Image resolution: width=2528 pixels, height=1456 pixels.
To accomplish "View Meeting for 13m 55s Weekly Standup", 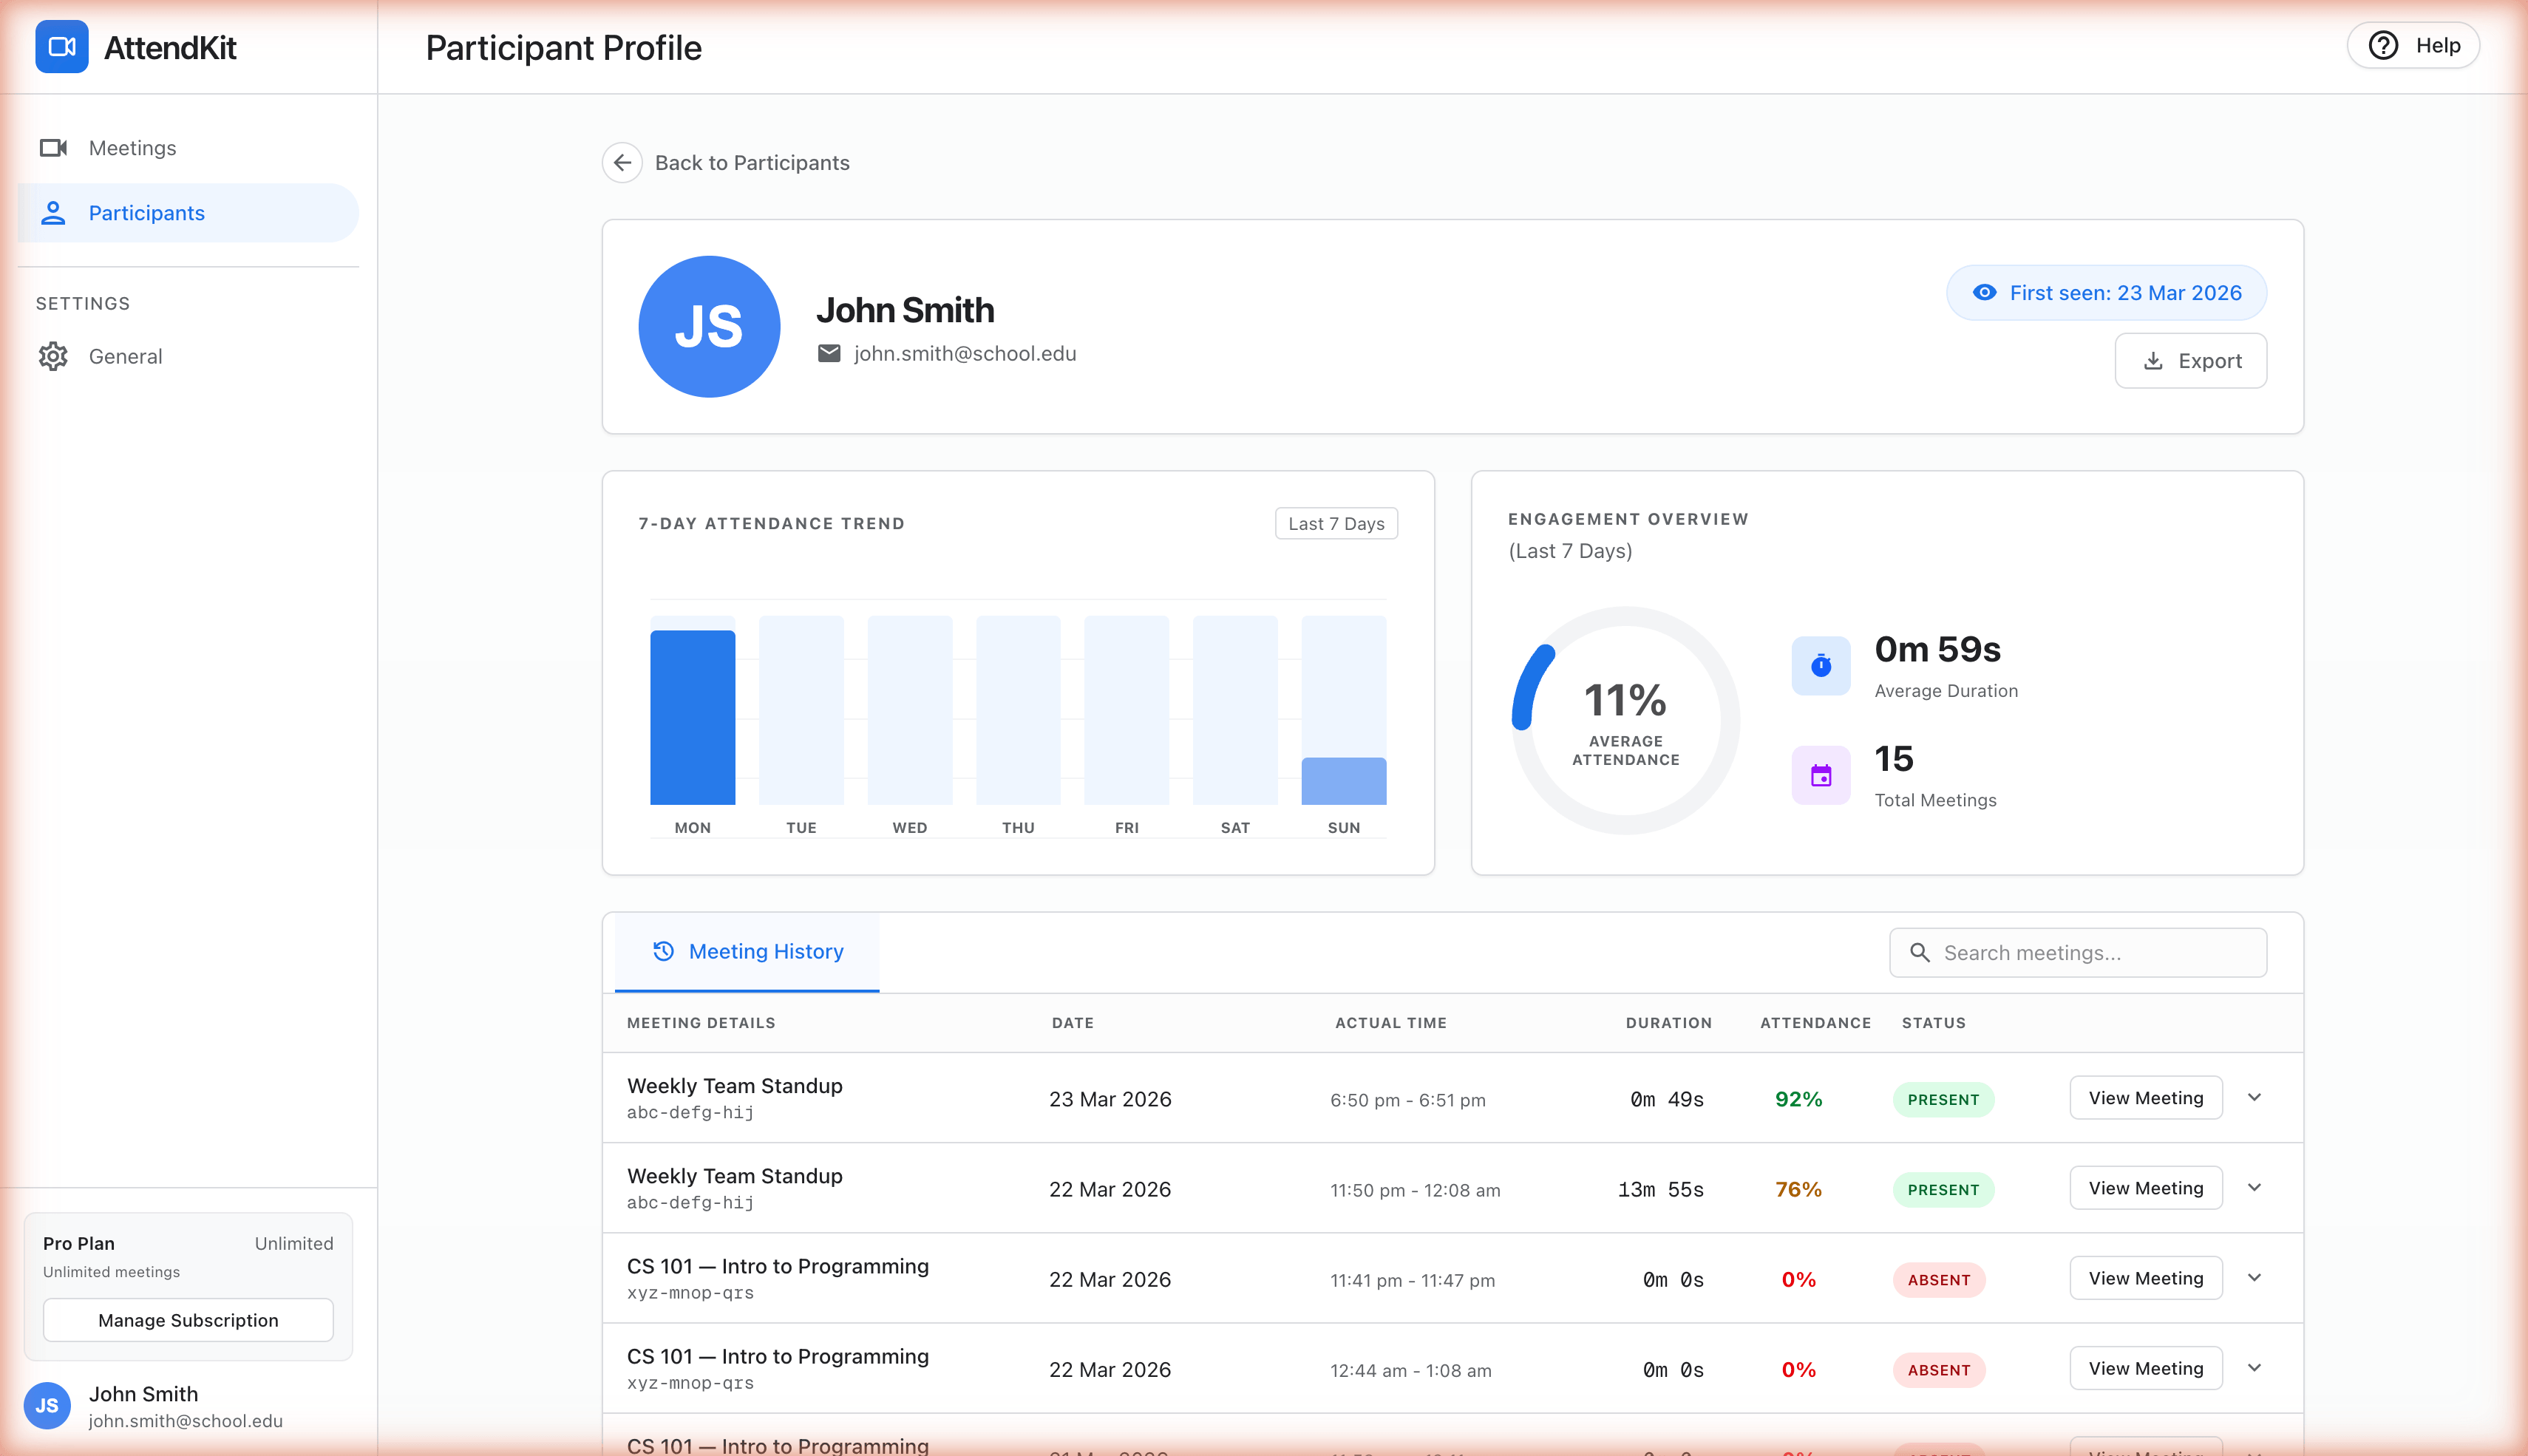I will tap(2146, 1188).
